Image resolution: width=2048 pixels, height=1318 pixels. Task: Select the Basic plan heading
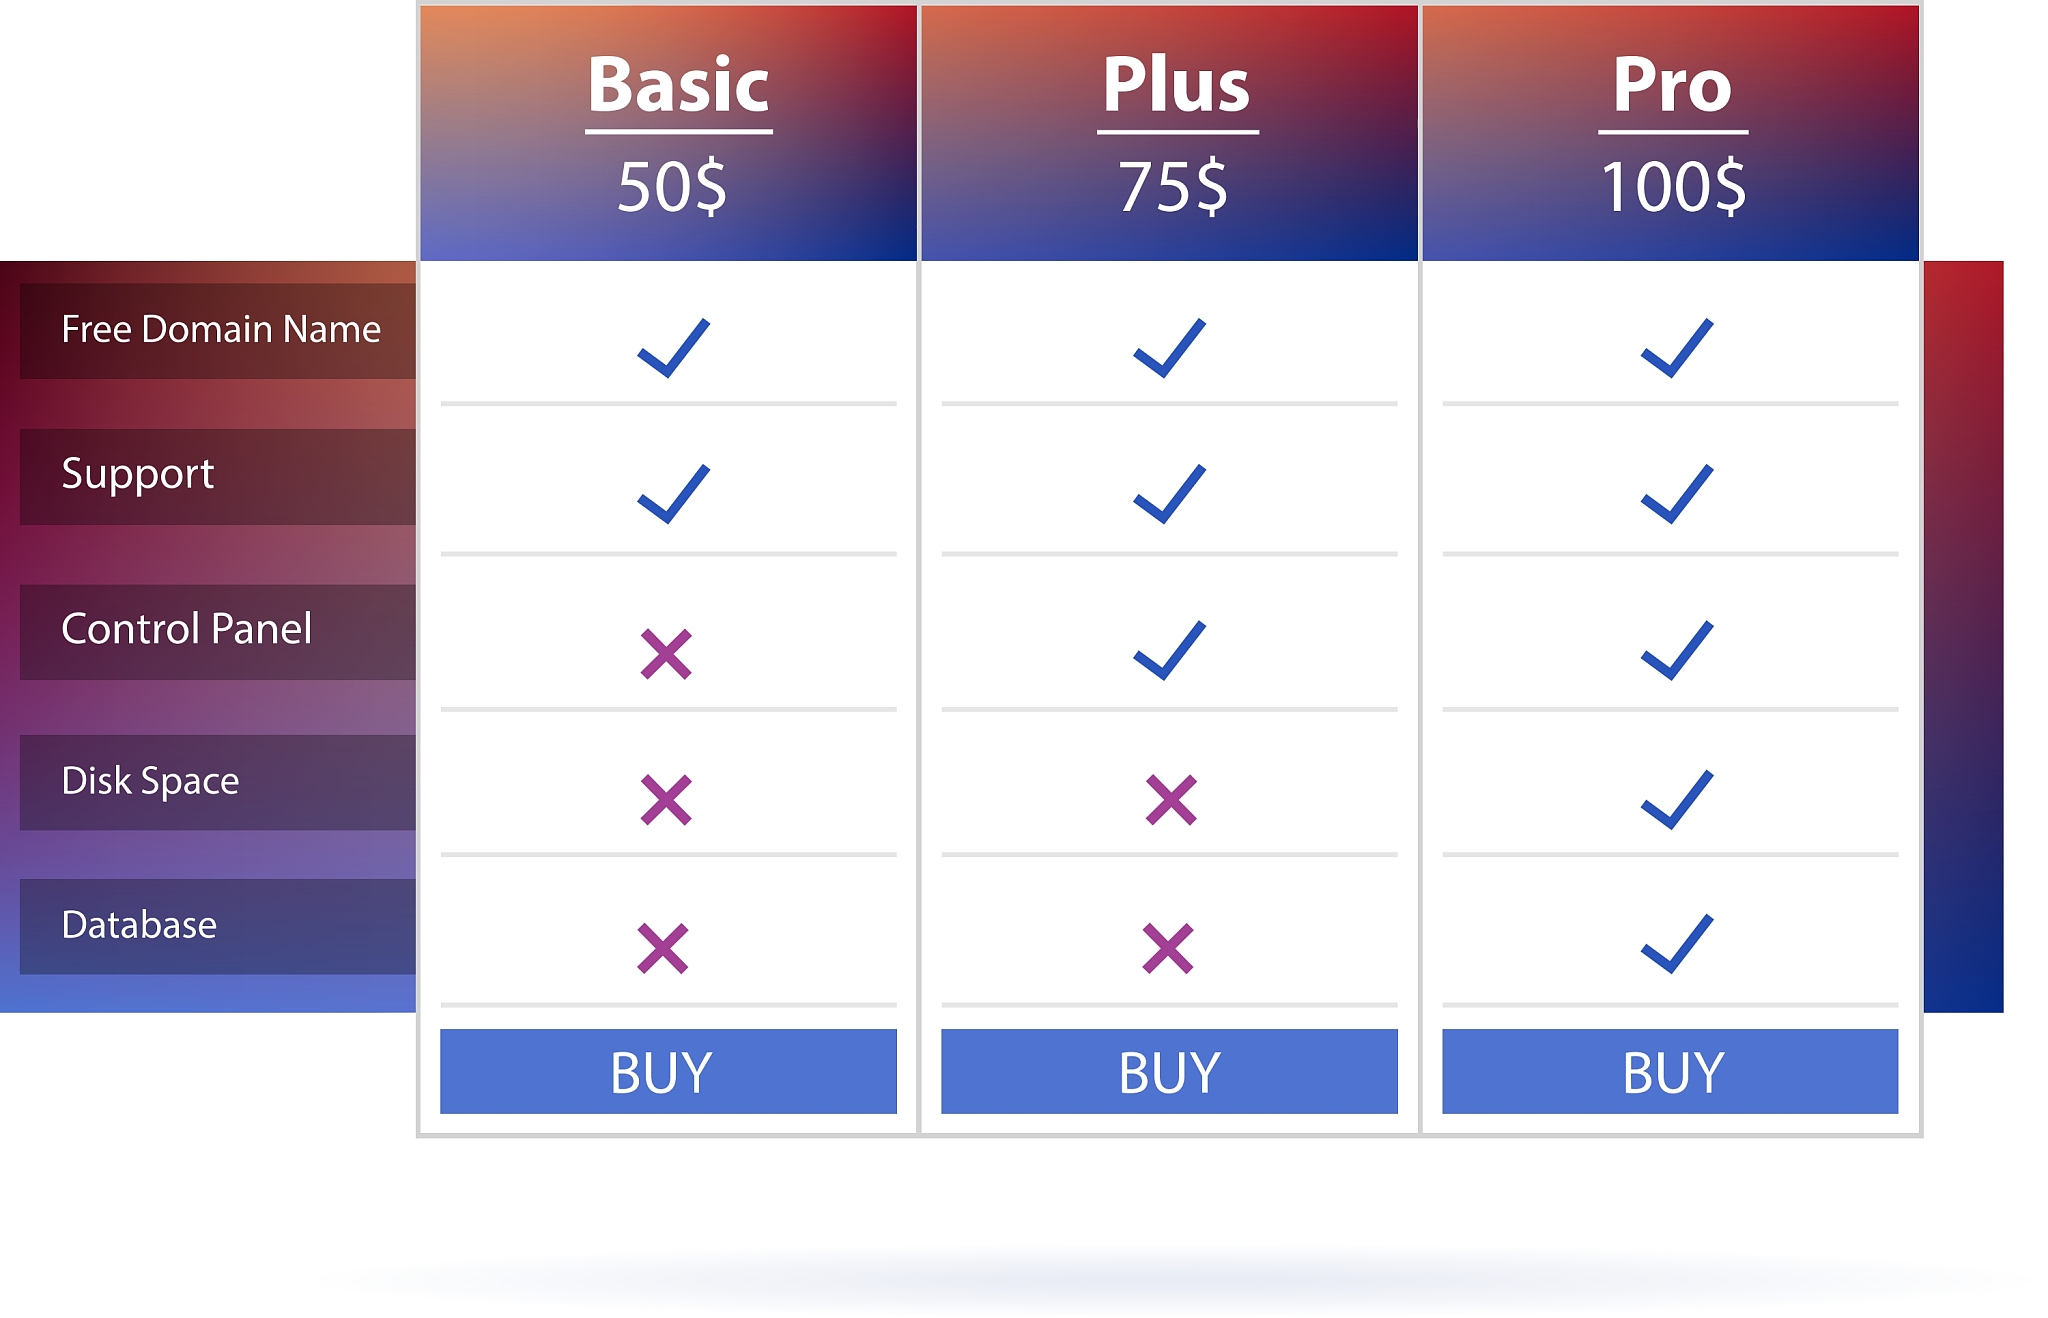point(678,86)
